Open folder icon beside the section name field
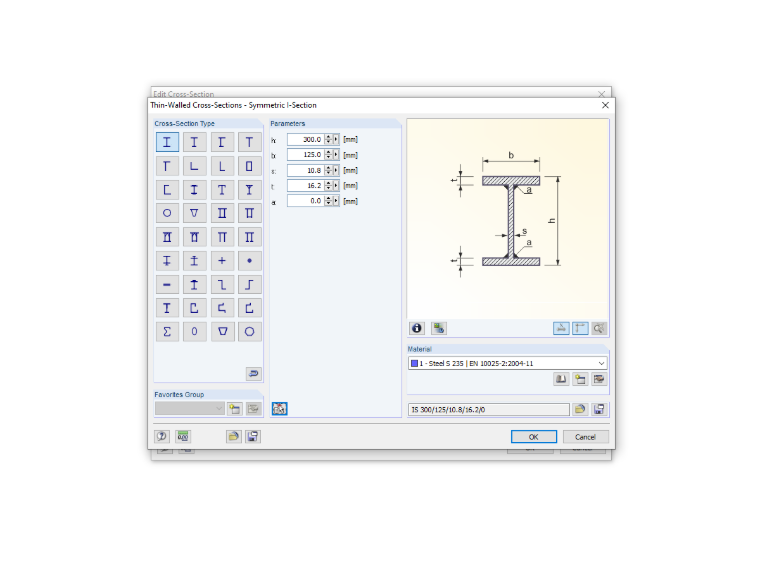 point(580,410)
